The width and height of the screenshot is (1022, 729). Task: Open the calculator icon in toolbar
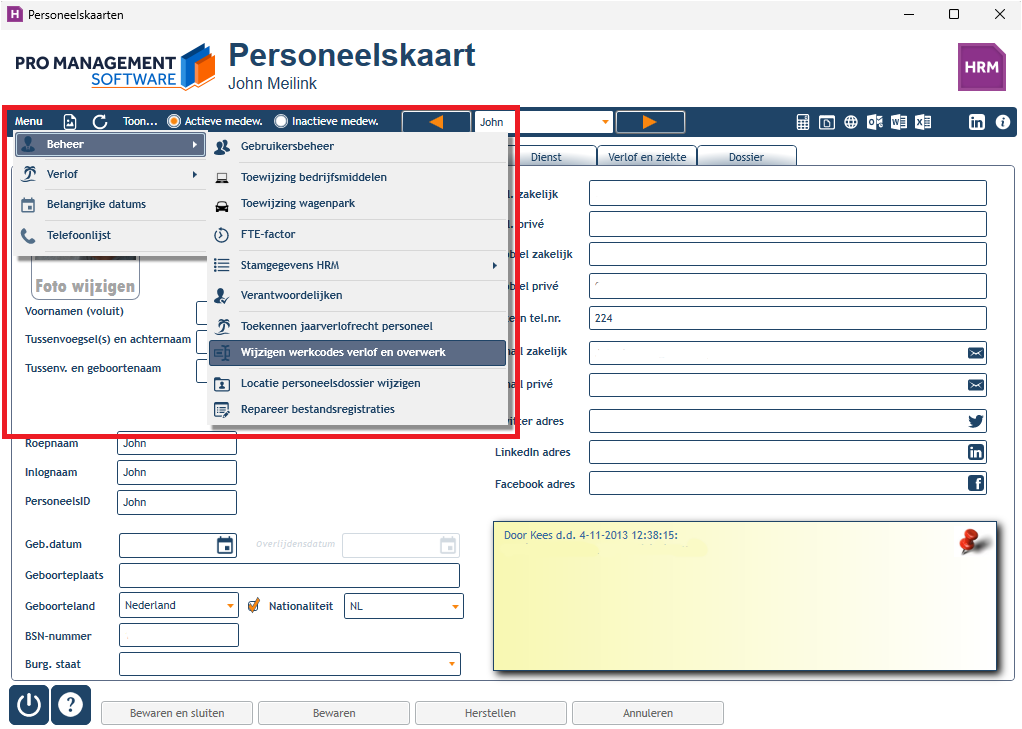(803, 122)
